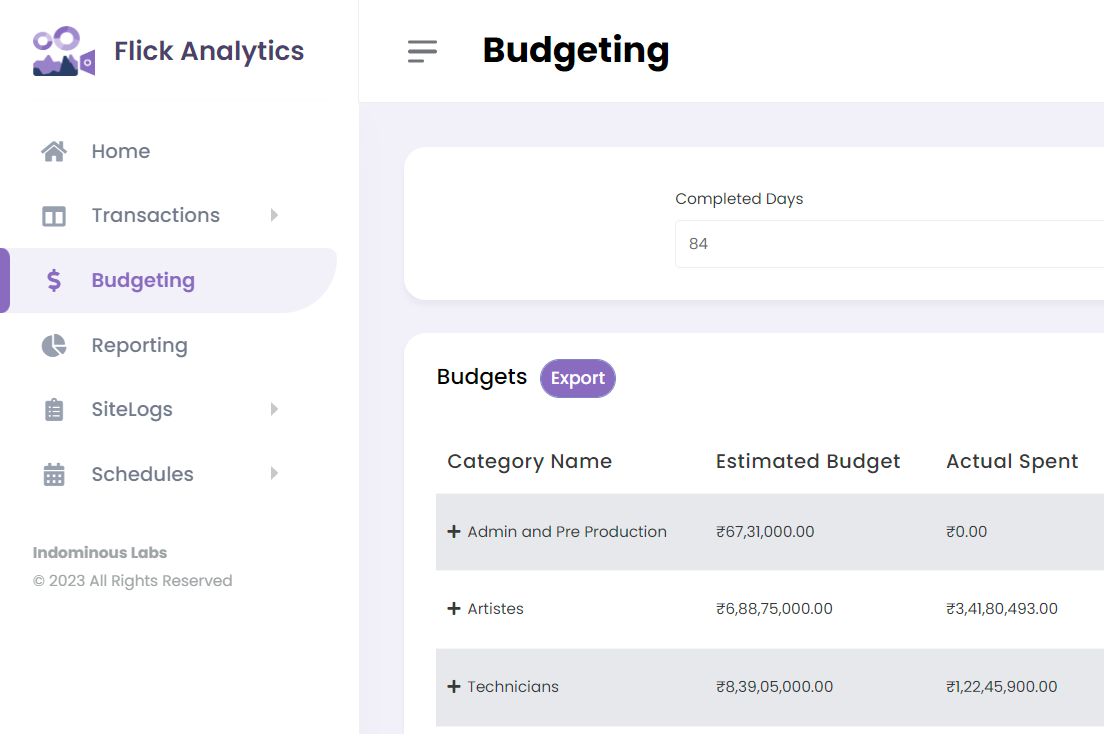Sort by Estimated Budget column header
The width and height of the screenshot is (1104, 734).
[808, 461]
